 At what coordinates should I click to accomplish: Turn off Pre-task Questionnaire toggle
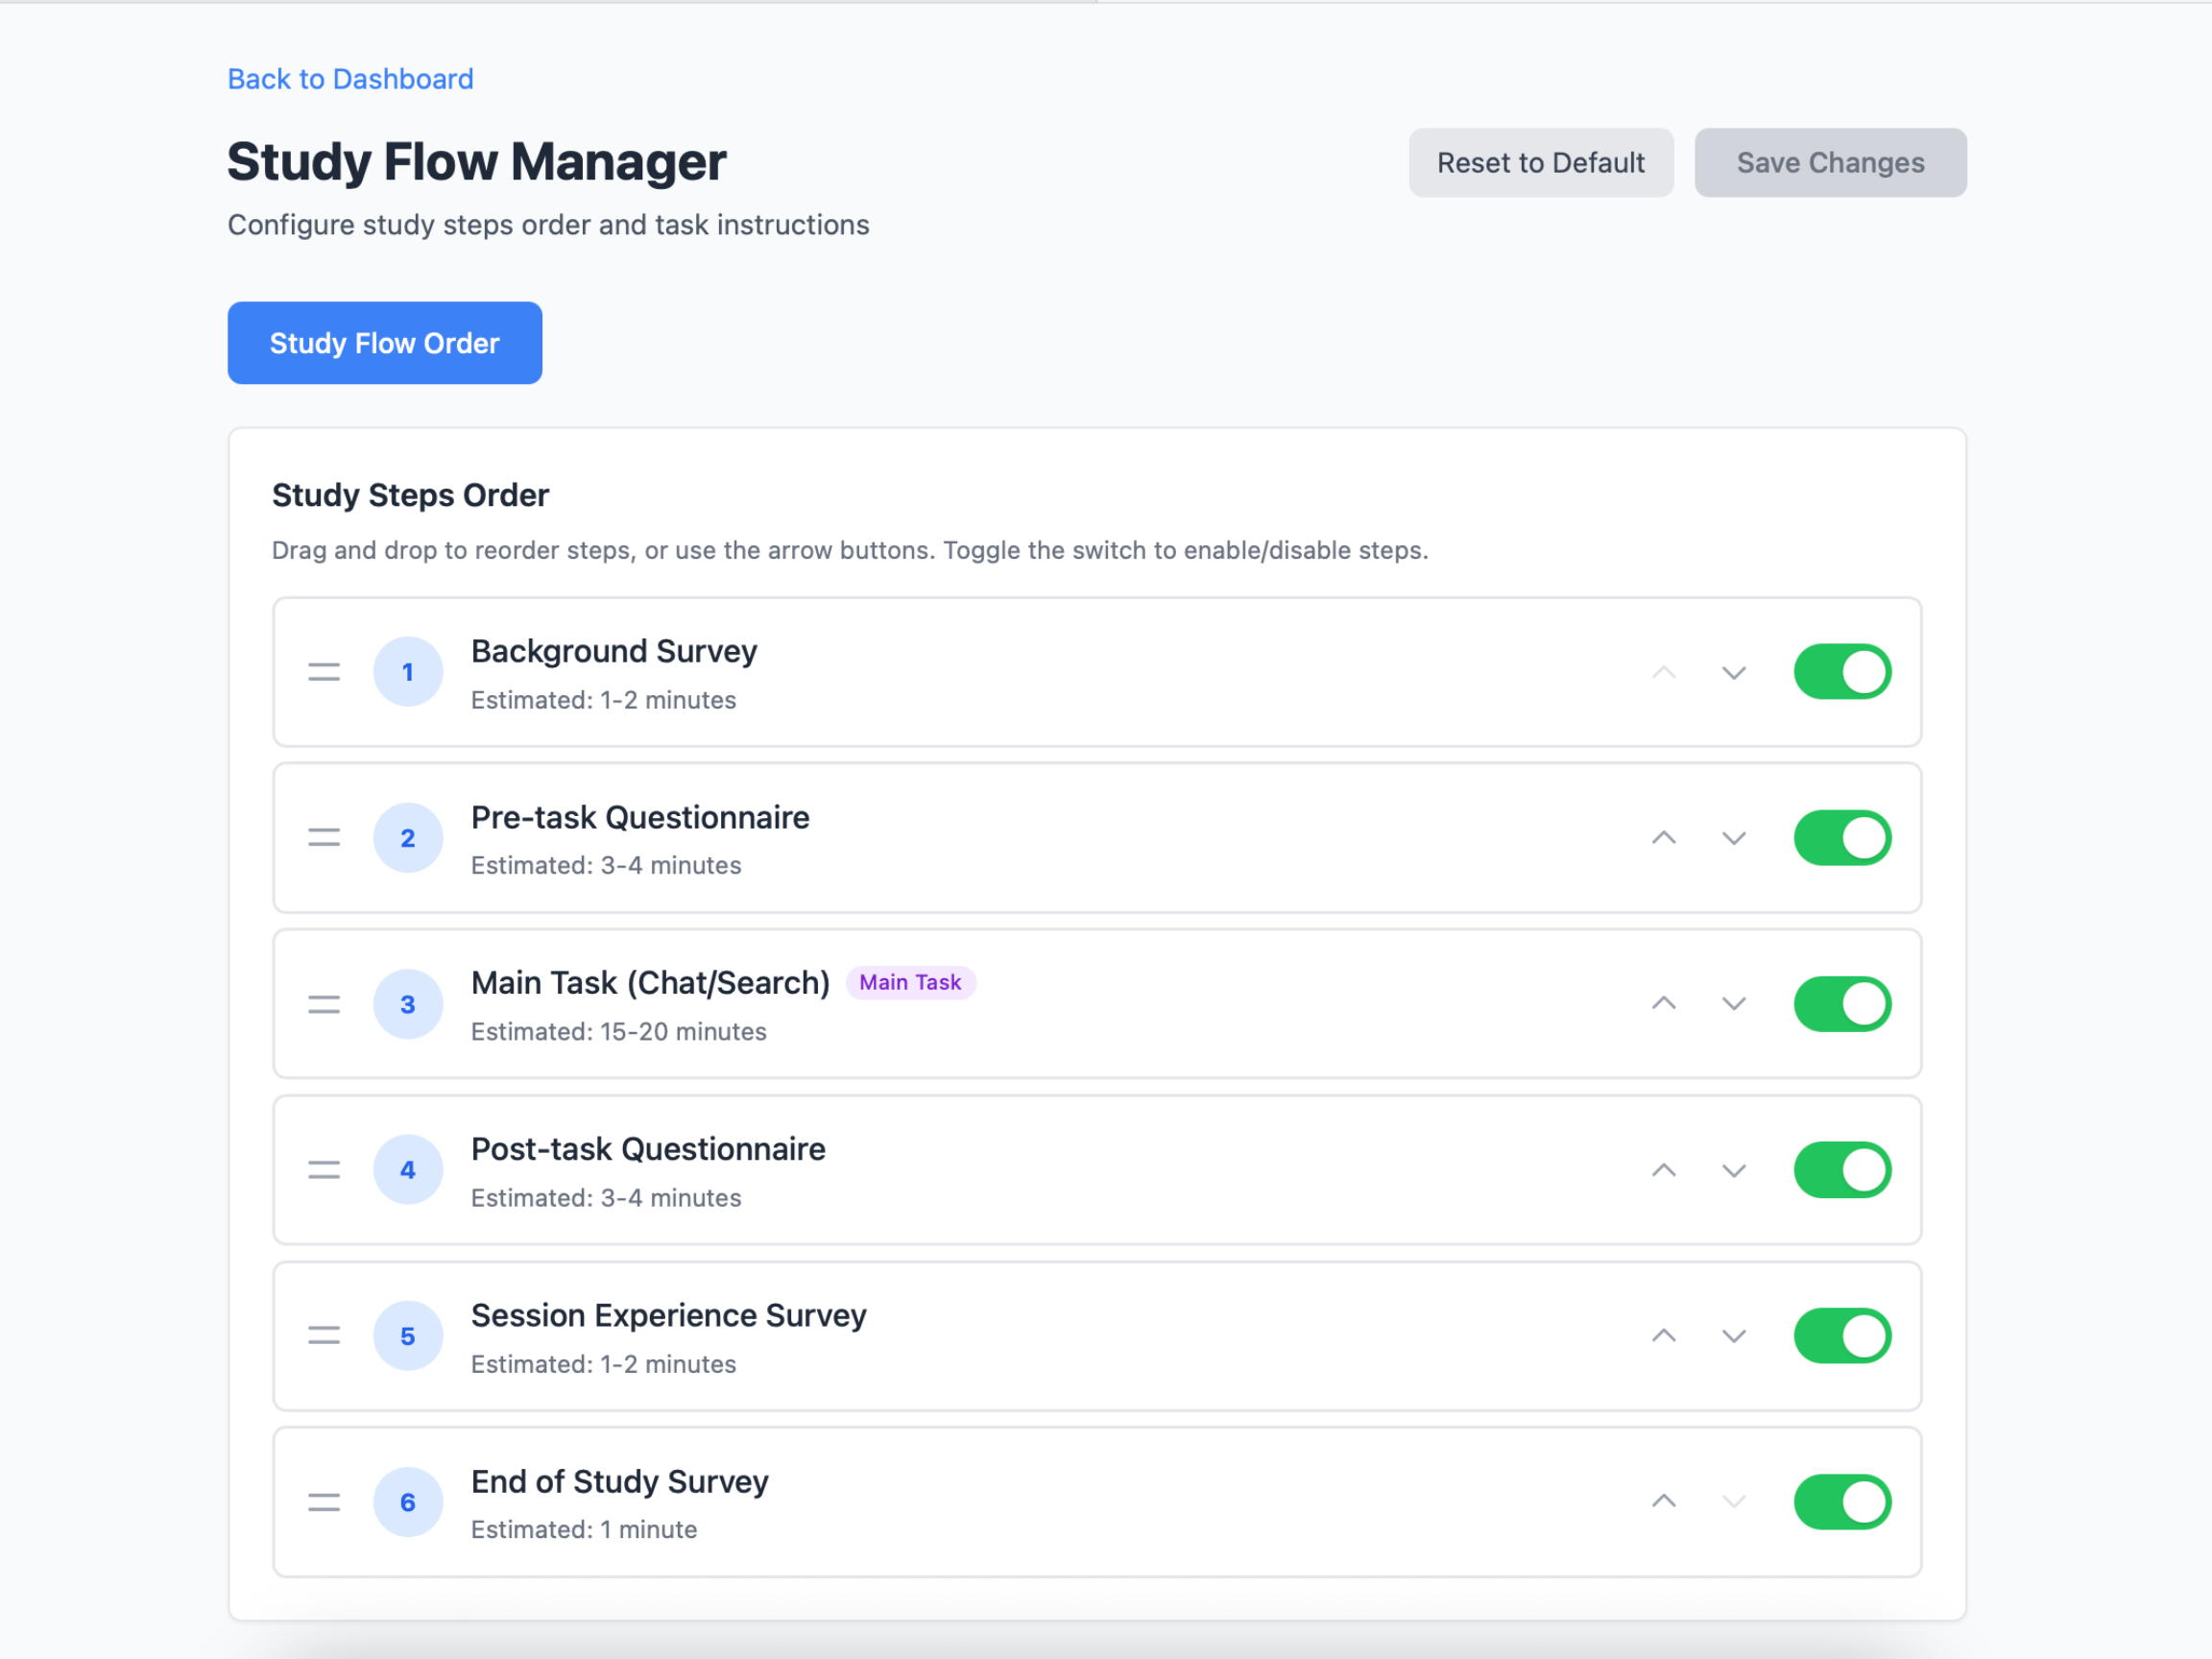[x=1842, y=838]
